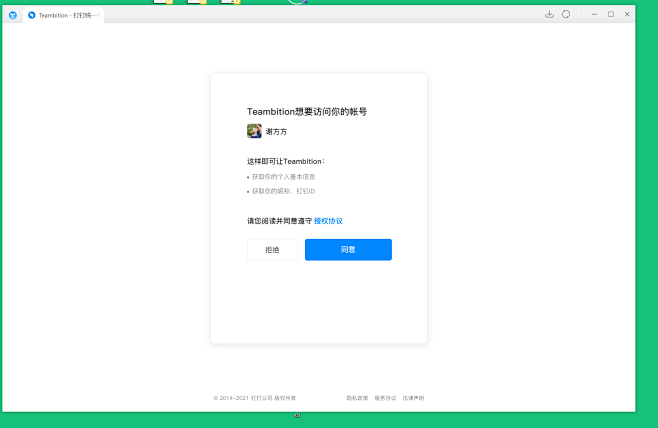Open the 服务协议 footer link

click(385, 398)
